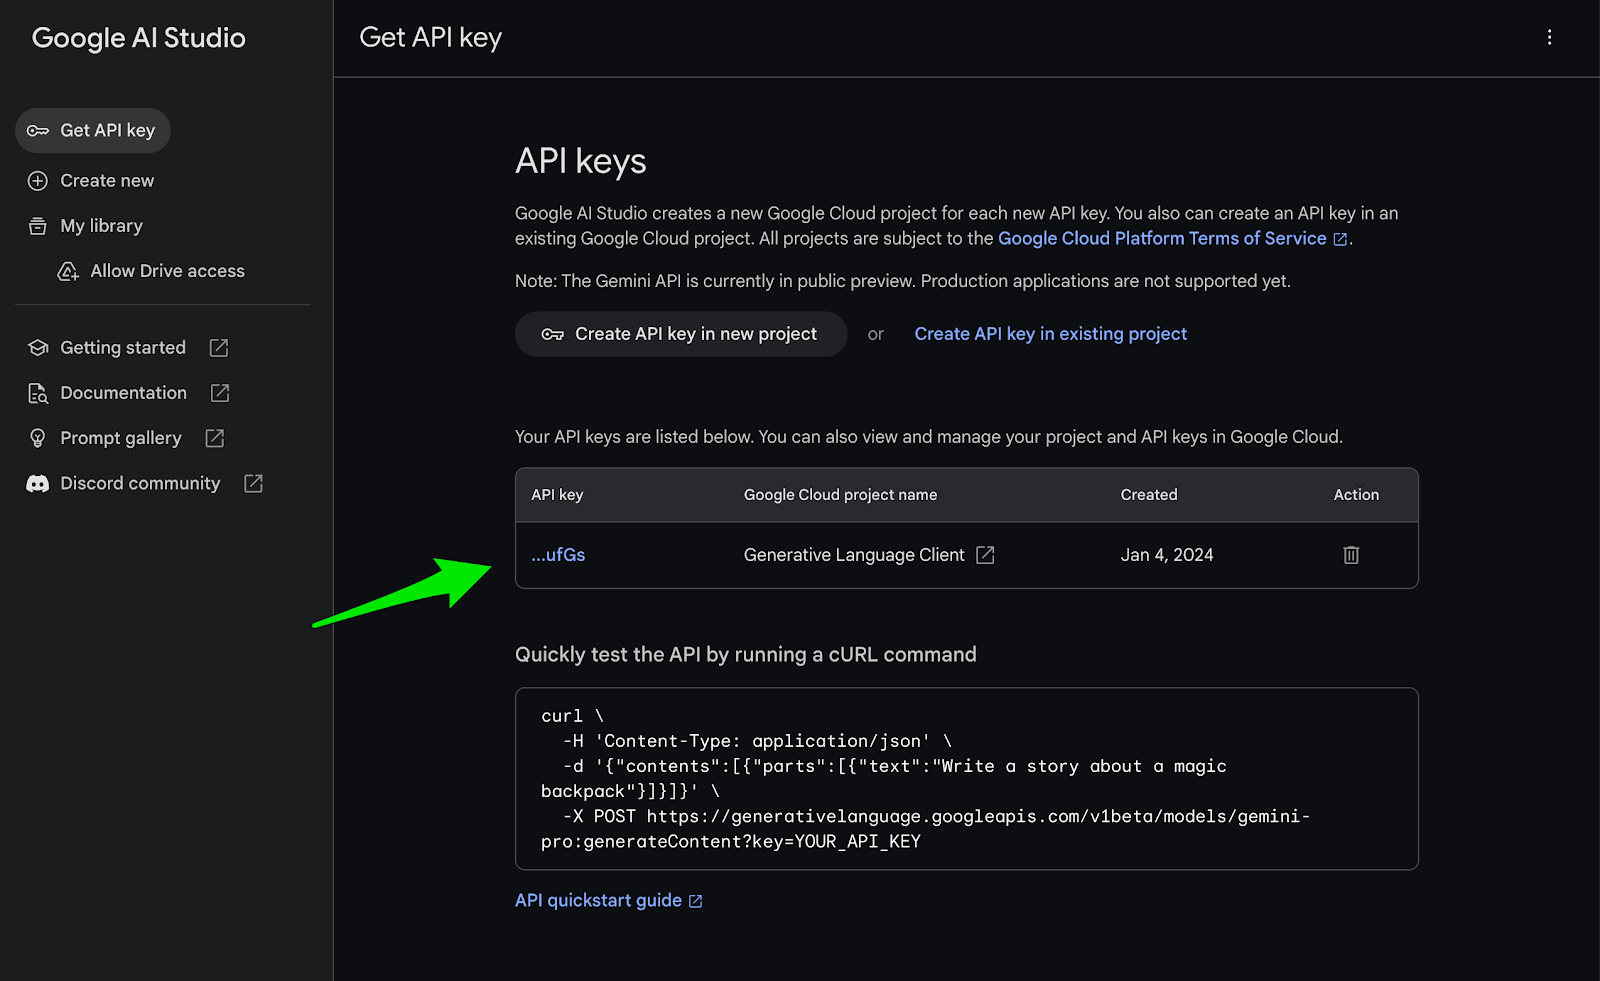Click the Drive icon beside Allow Drive access
This screenshot has width=1600, height=981.
[68, 271]
